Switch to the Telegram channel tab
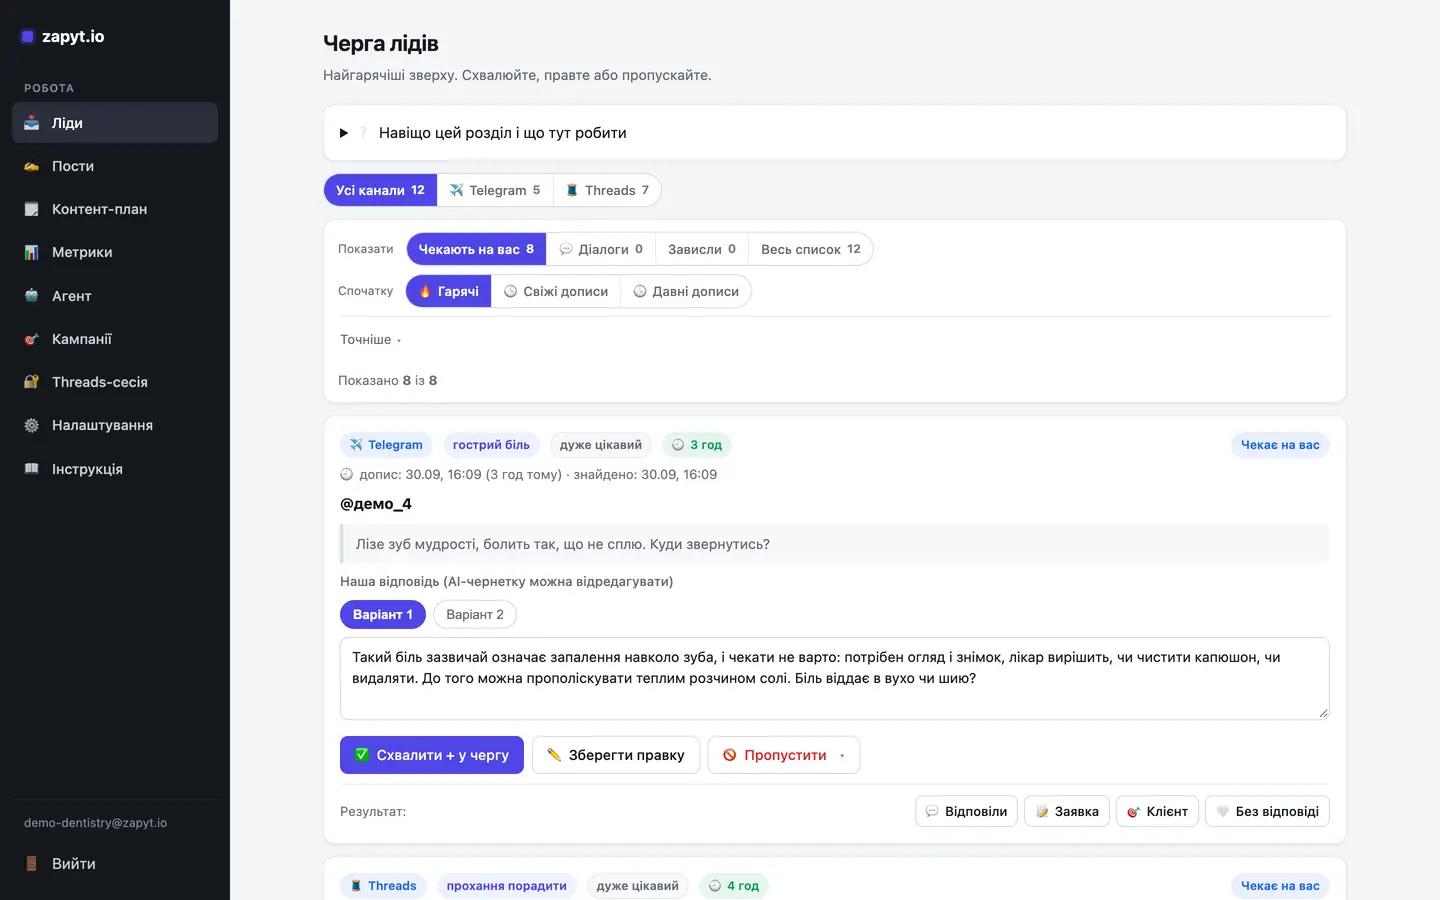The width and height of the screenshot is (1440, 900). pos(495,190)
